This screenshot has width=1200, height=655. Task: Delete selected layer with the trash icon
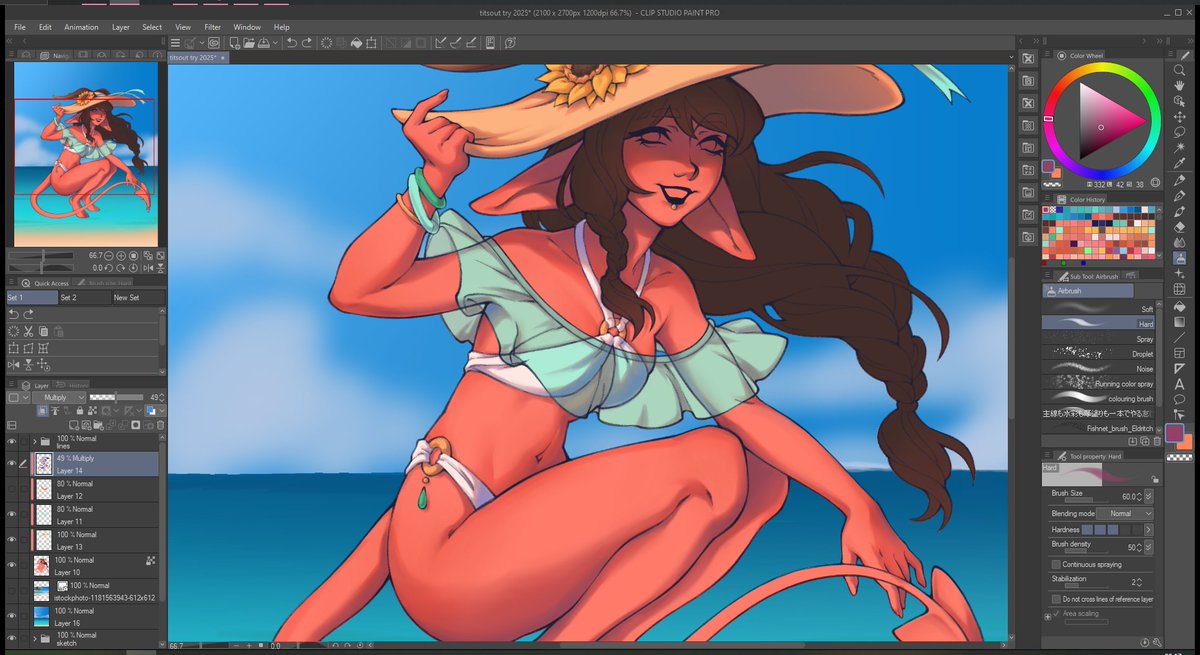(160, 425)
